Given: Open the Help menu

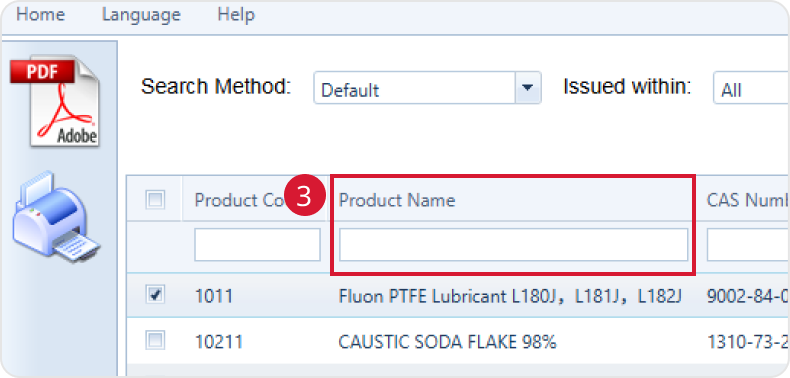Looking at the screenshot, I should [x=236, y=15].
